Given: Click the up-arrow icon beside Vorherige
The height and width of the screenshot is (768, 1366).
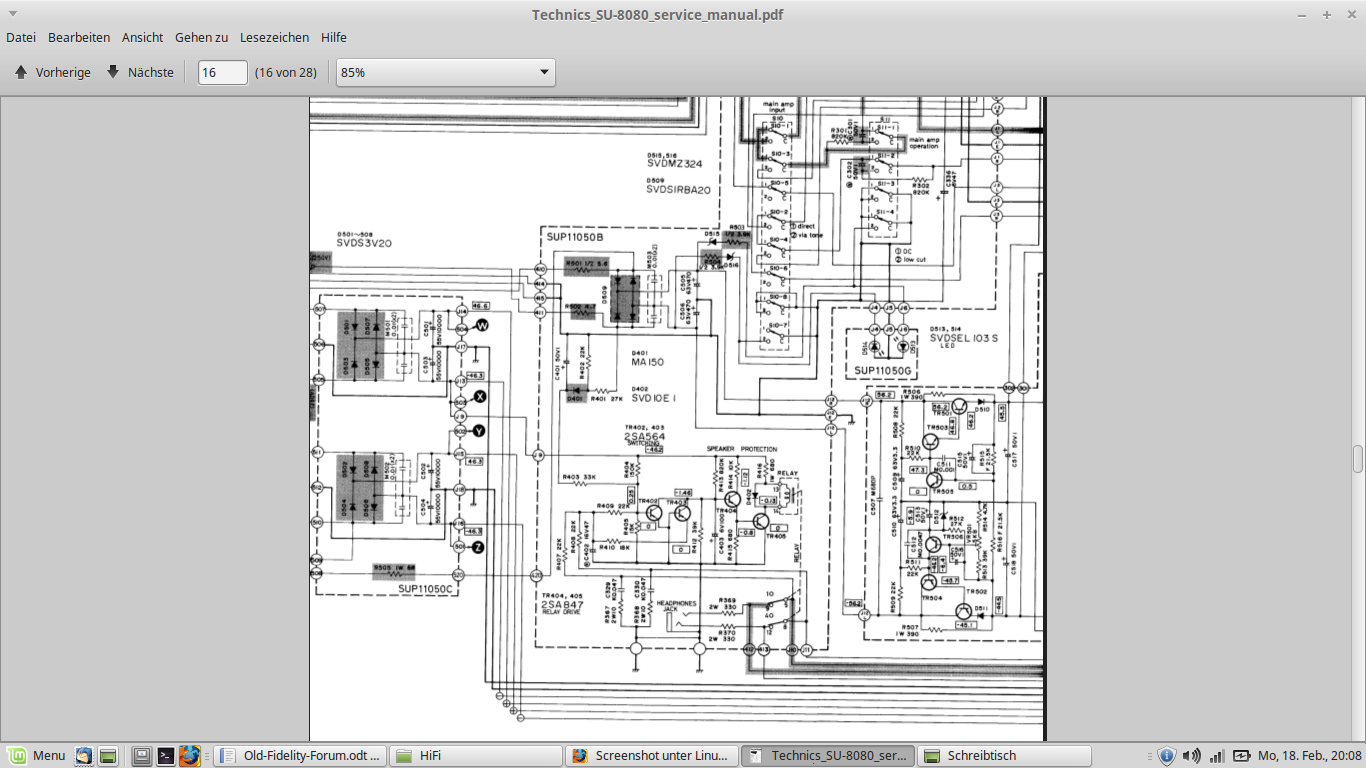Looking at the screenshot, I should pyautogui.click(x=21, y=72).
